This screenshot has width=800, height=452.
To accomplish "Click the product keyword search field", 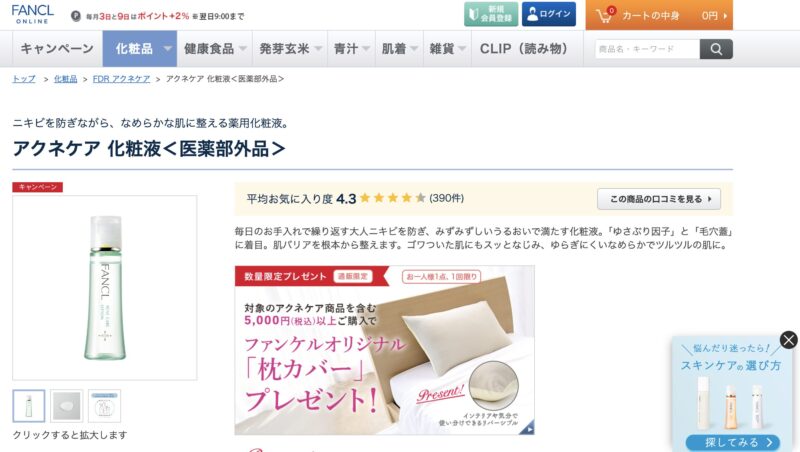I will pos(647,49).
